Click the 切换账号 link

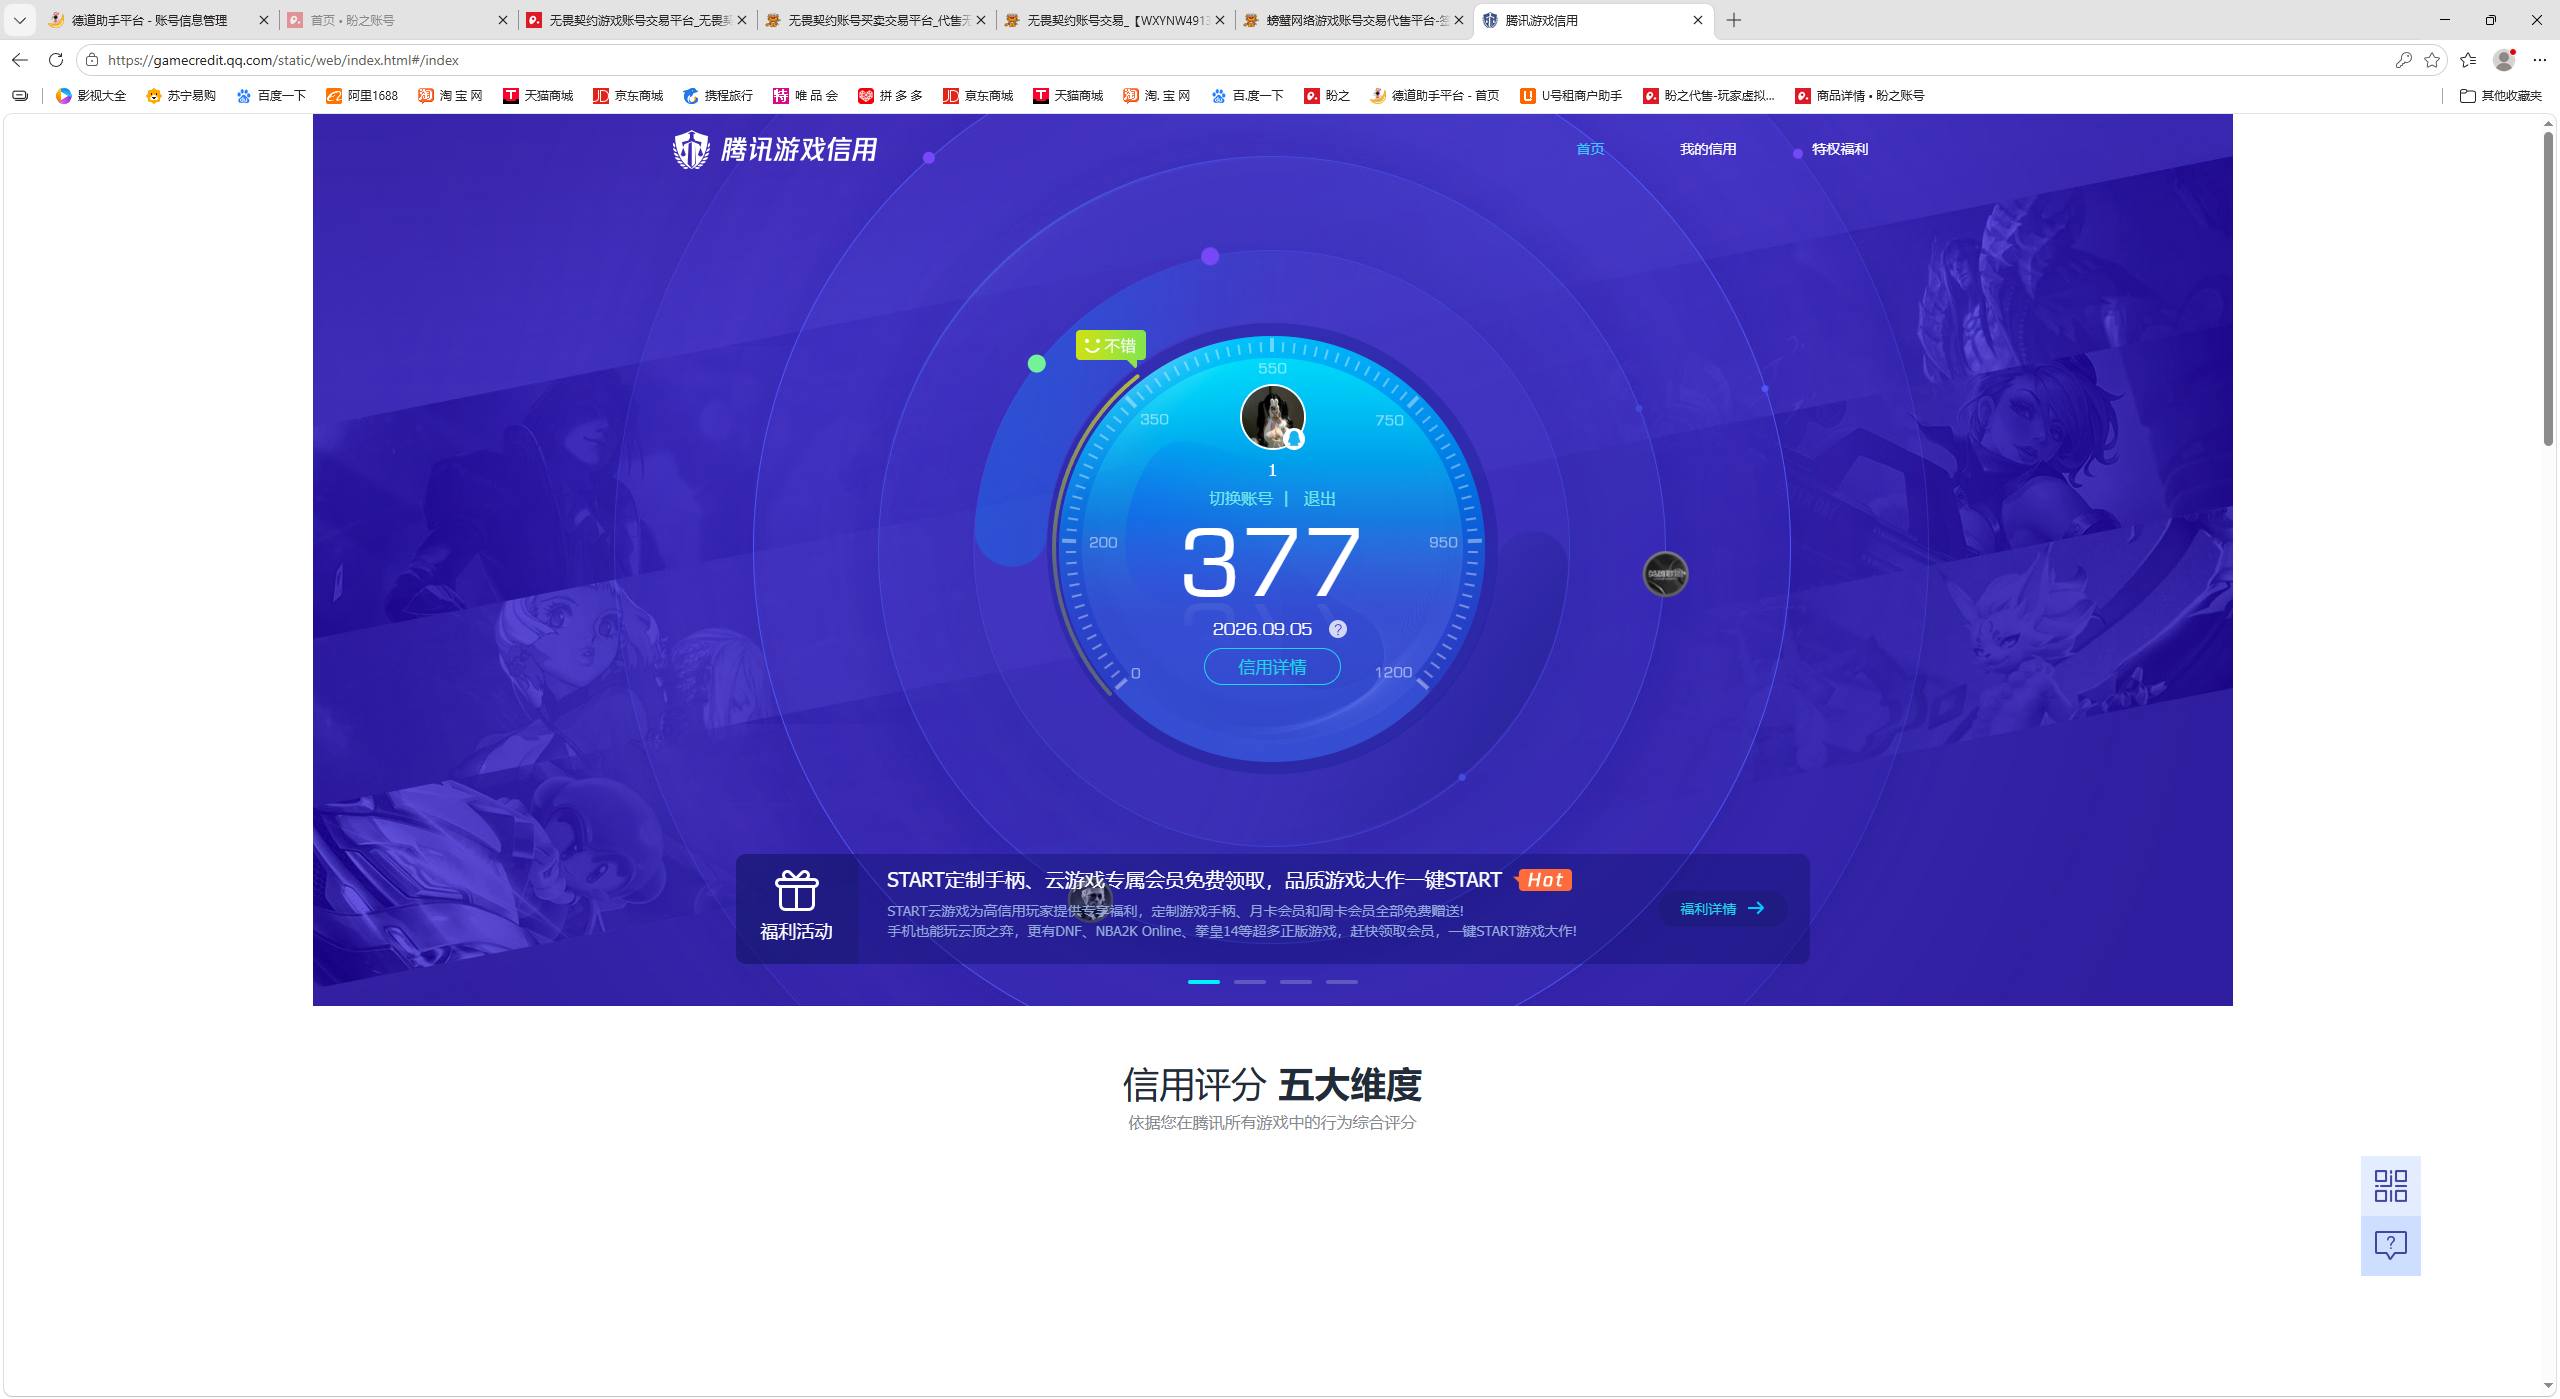click(x=1240, y=498)
